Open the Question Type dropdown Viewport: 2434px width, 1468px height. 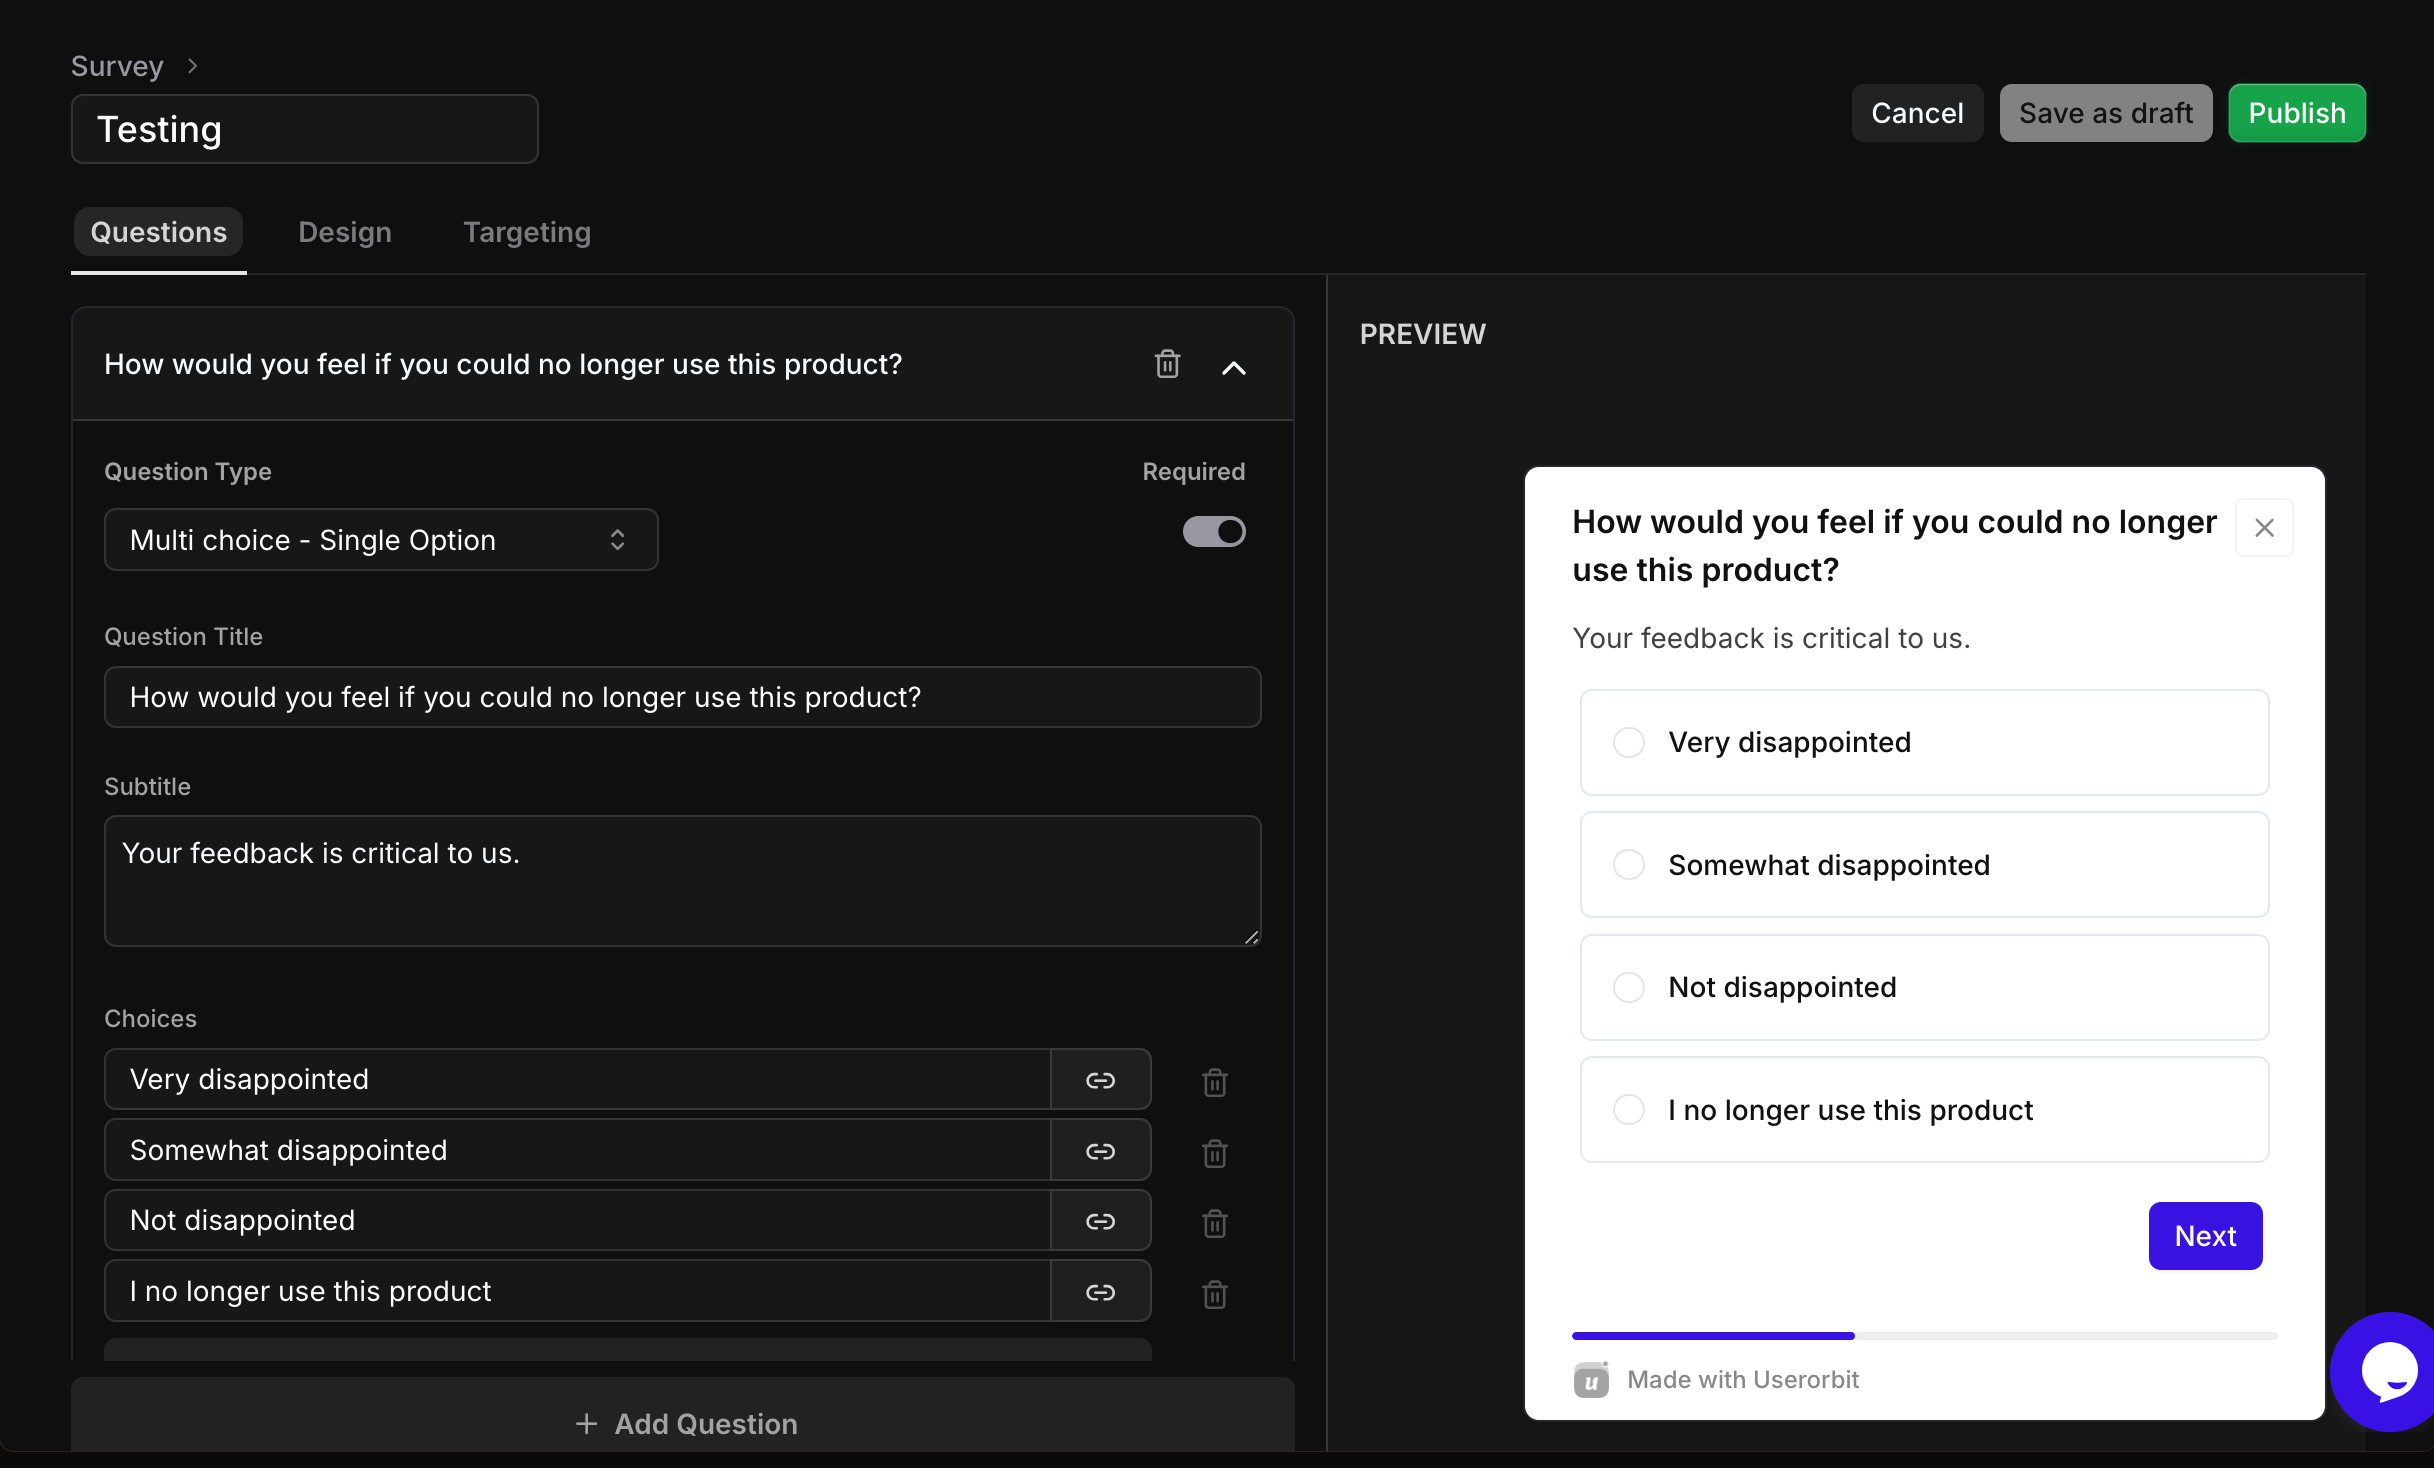(x=380, y=540)
